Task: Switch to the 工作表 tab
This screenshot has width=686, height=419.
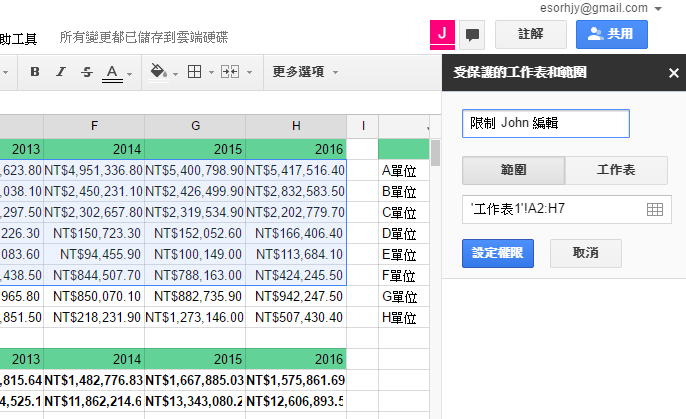Action: pyautogui.click(x=616, y=170)
